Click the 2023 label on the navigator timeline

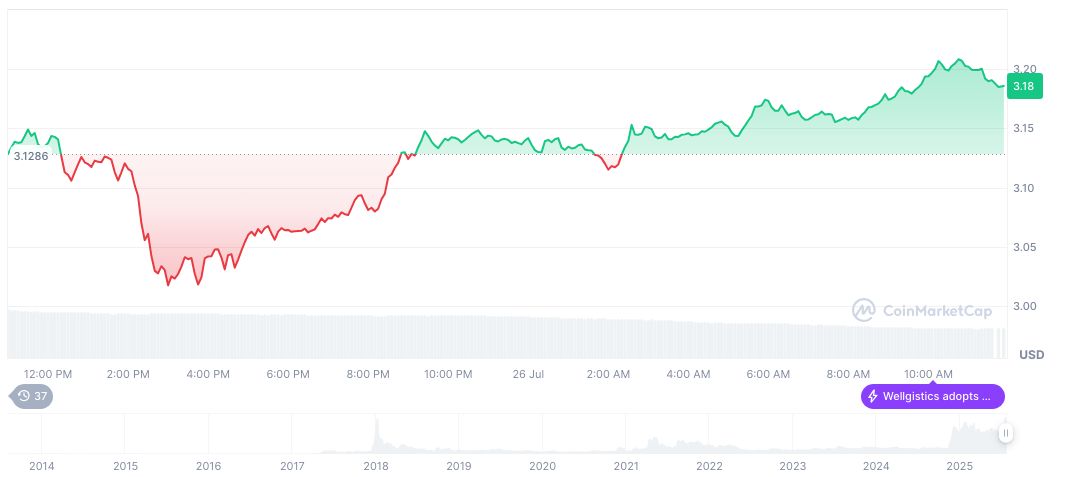[x=792, y=466]
